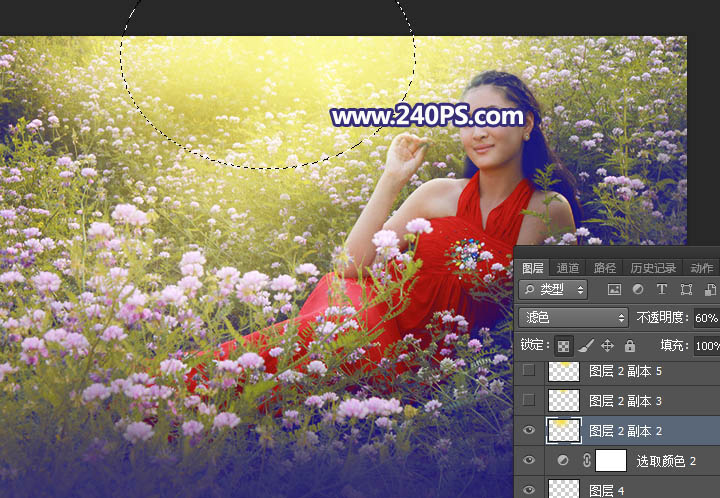Click lock position move icon
The width and height of the screenshot is (720, 498).
tap(607, 346)
